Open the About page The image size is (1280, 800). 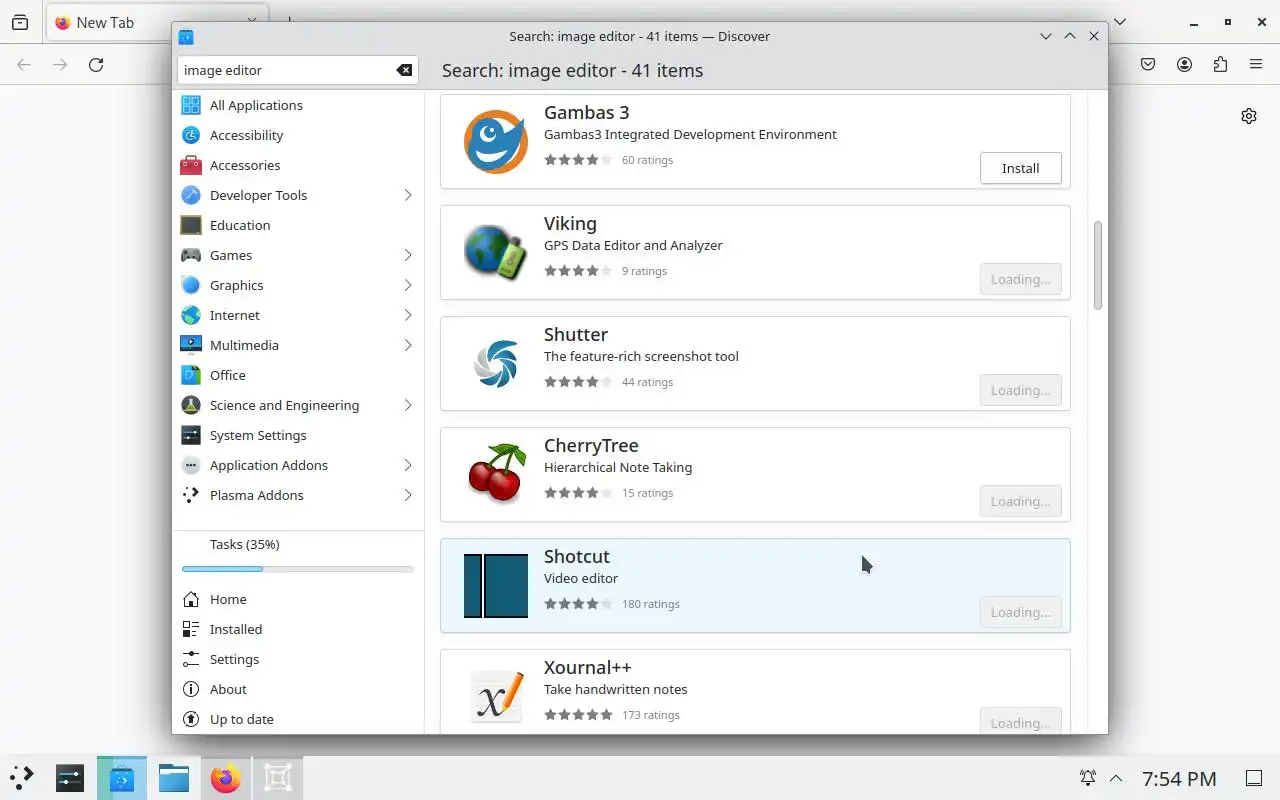coord(298,689)
